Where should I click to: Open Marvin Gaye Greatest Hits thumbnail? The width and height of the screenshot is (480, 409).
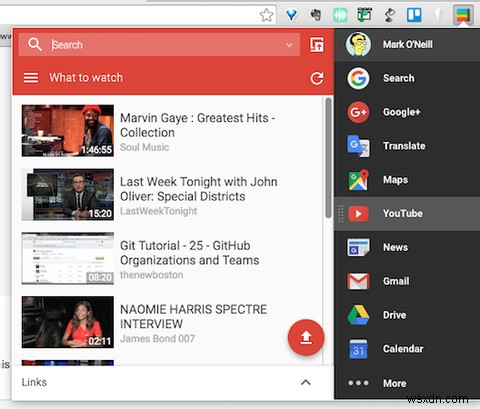[68, 131]
